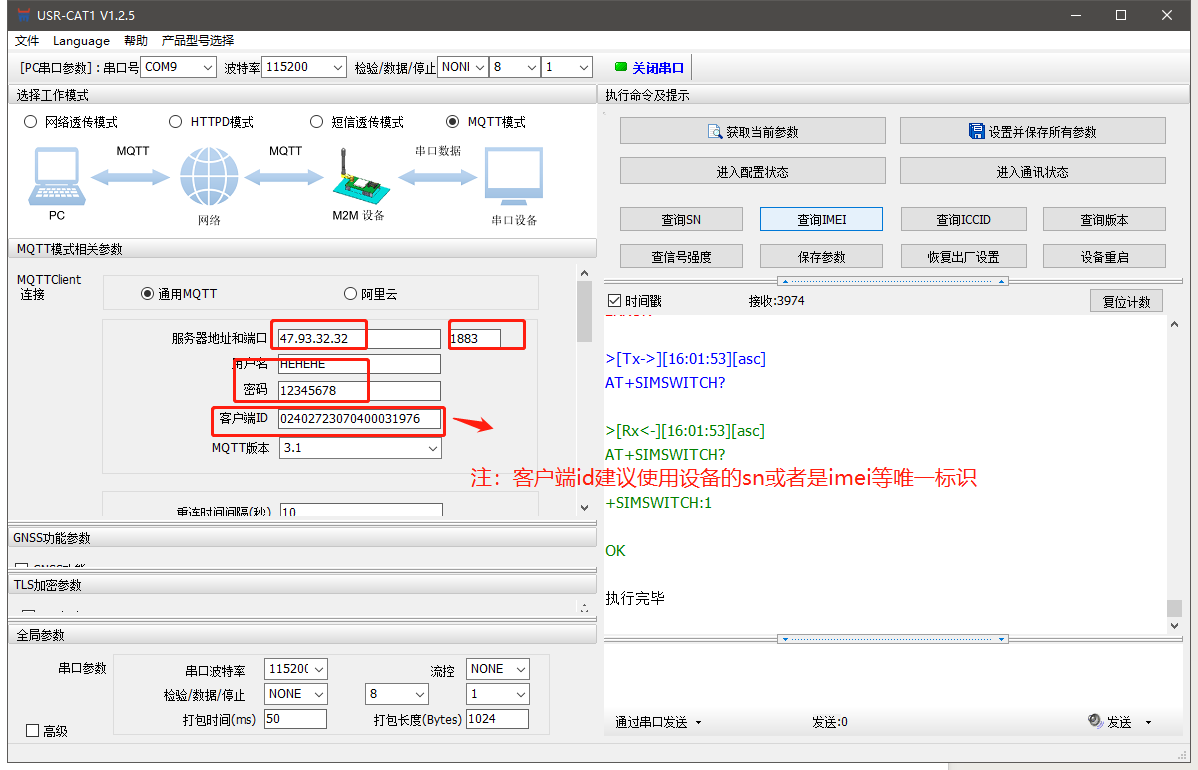Screen dimensions: 1198x770
Task: Click the PC laptop icon in the mode diagram
Action: coord(57,176)
